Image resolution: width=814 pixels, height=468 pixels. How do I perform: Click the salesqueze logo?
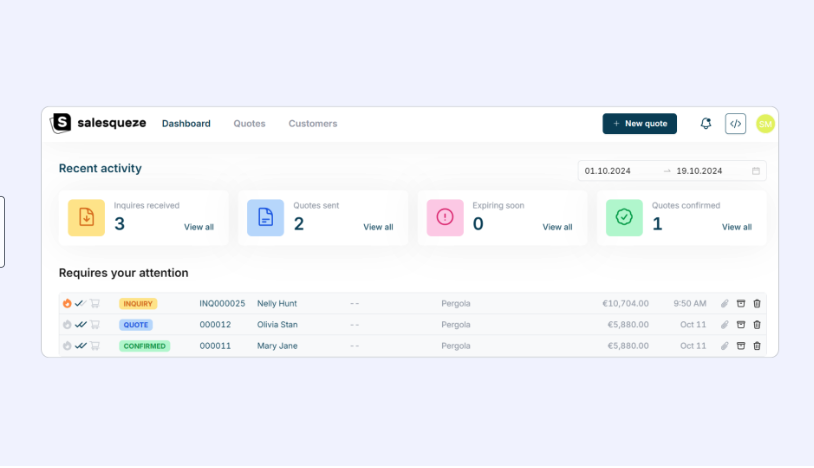[x=98, y=123]
